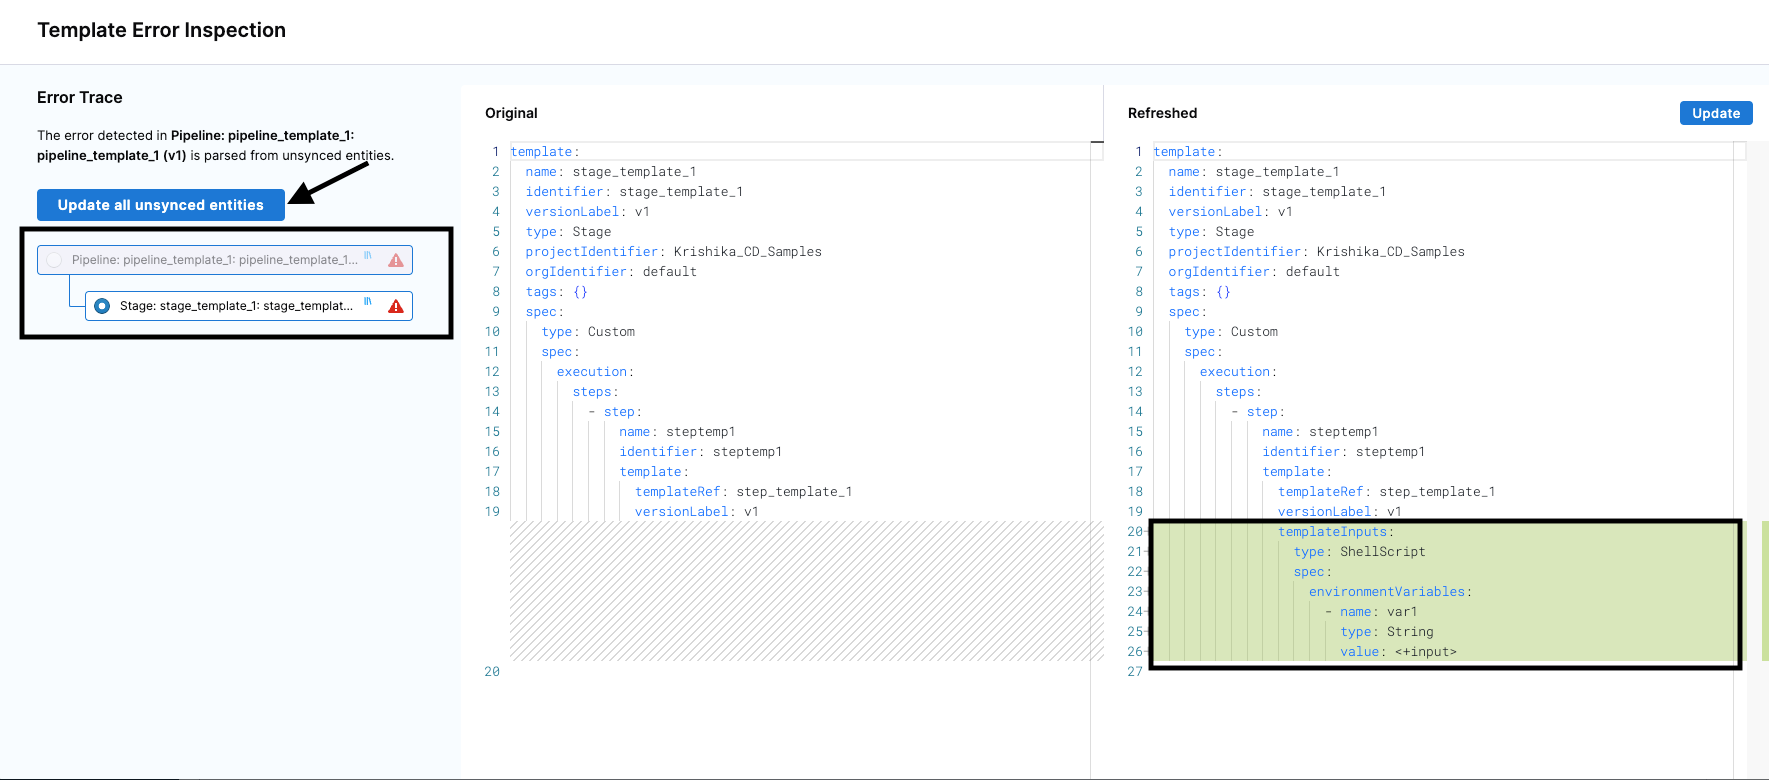This screenshot has height=780, width=1769.
Task: Open the Stage: stage_template_1 node label
Action: (x=236, y=306)
